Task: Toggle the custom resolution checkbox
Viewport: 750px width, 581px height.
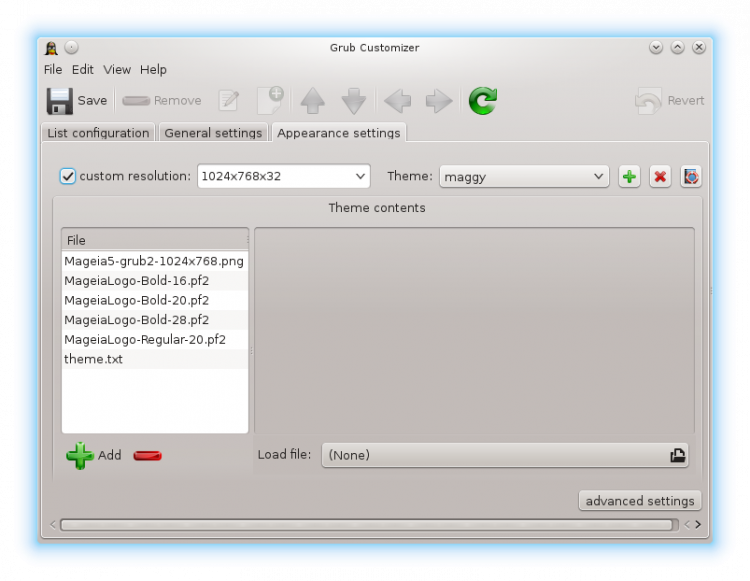Action: point(68,176)
